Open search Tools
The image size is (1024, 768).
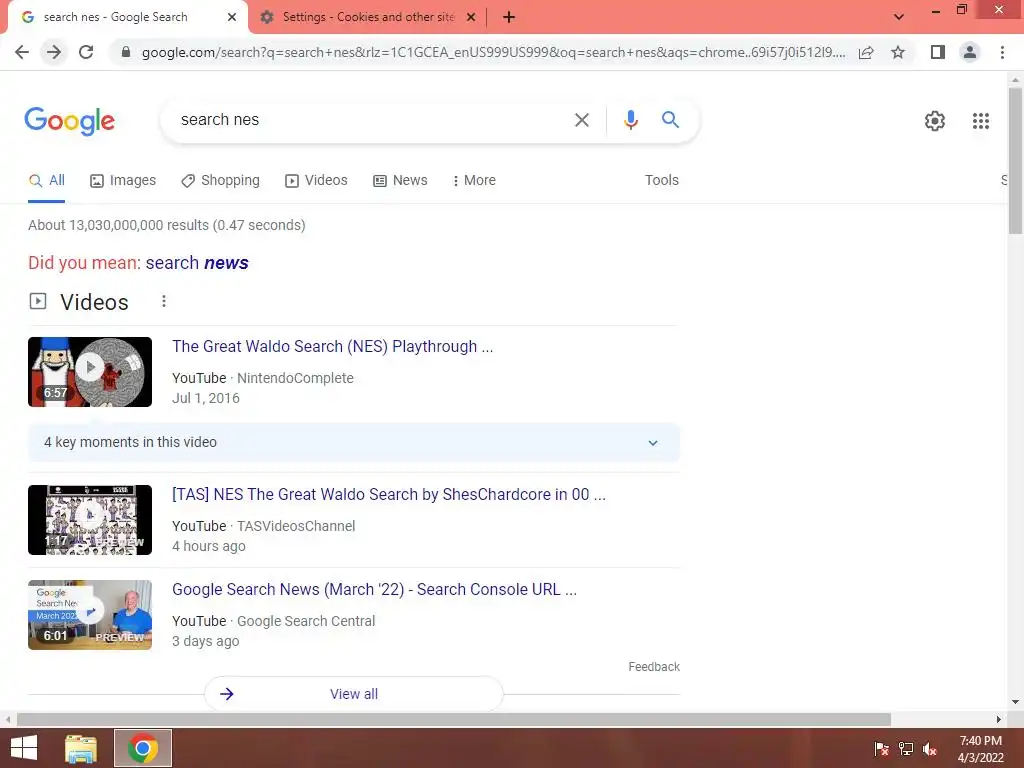pyautogui.click(x=662, y=180)
